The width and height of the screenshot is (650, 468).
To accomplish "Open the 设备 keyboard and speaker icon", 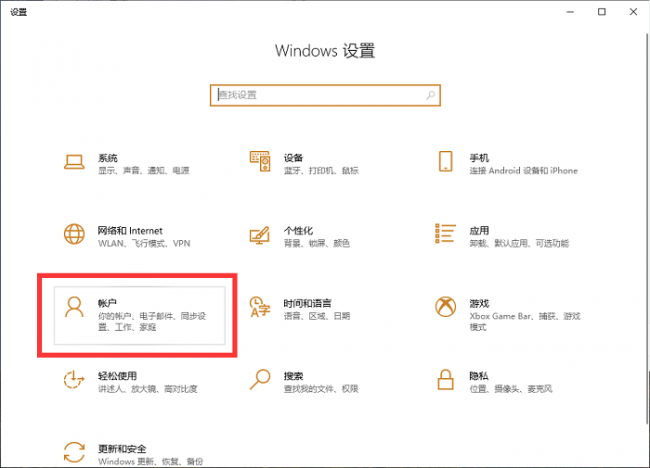I will (x=260, y=161).
